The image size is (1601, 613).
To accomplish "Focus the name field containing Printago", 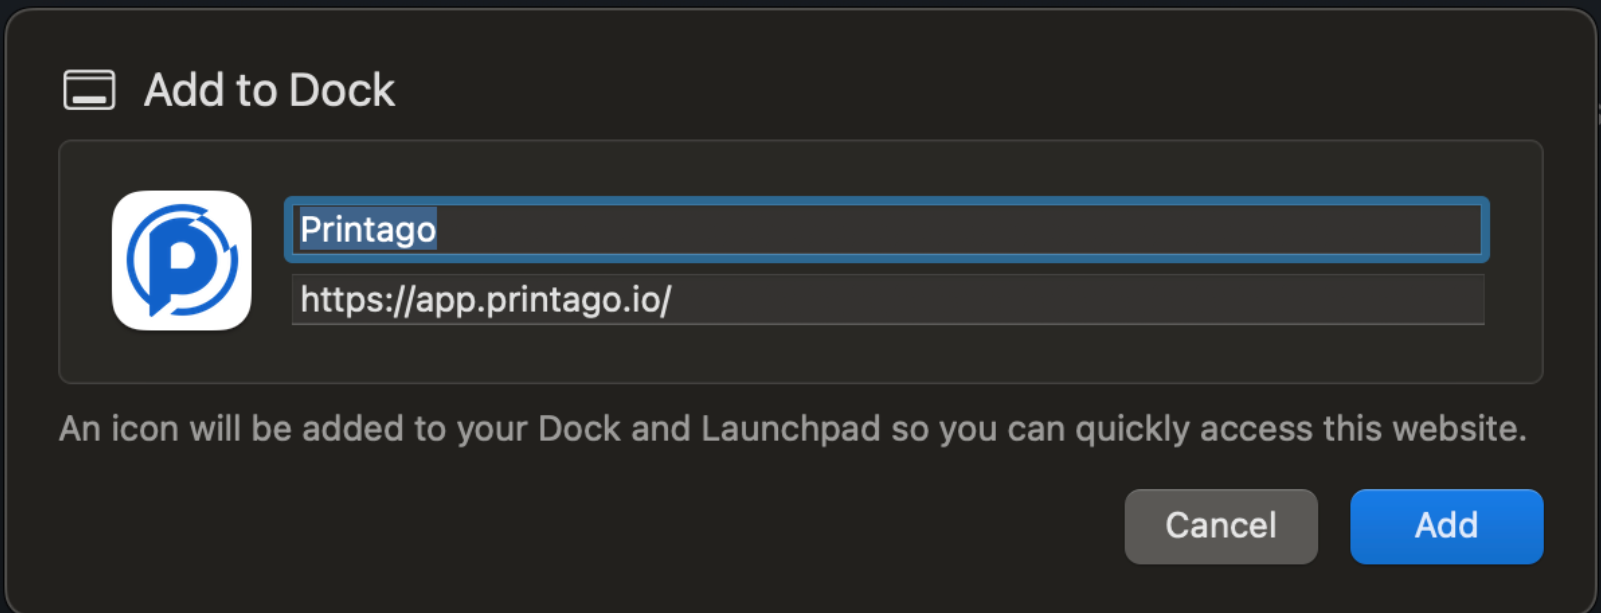I will [886, 230].
